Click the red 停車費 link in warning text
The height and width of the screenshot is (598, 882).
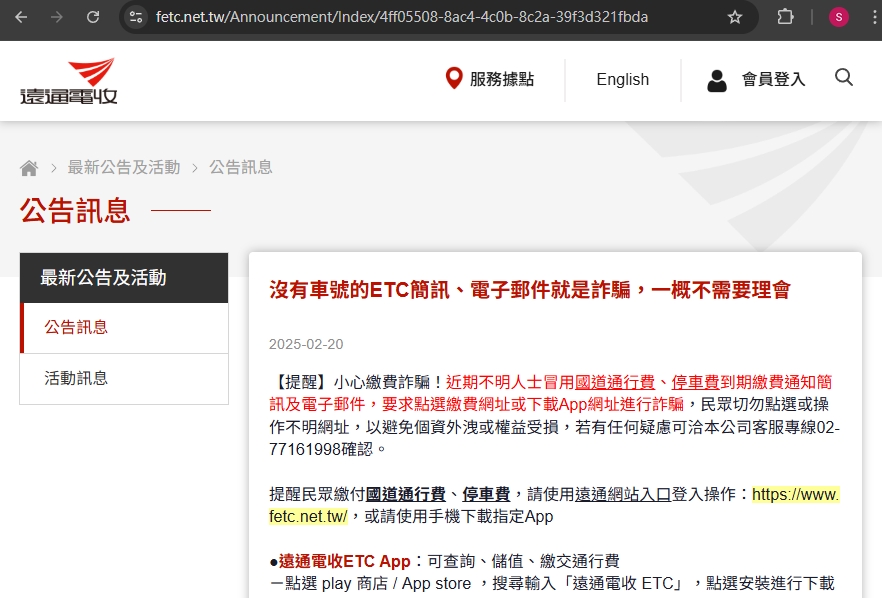tap(695, 383)
